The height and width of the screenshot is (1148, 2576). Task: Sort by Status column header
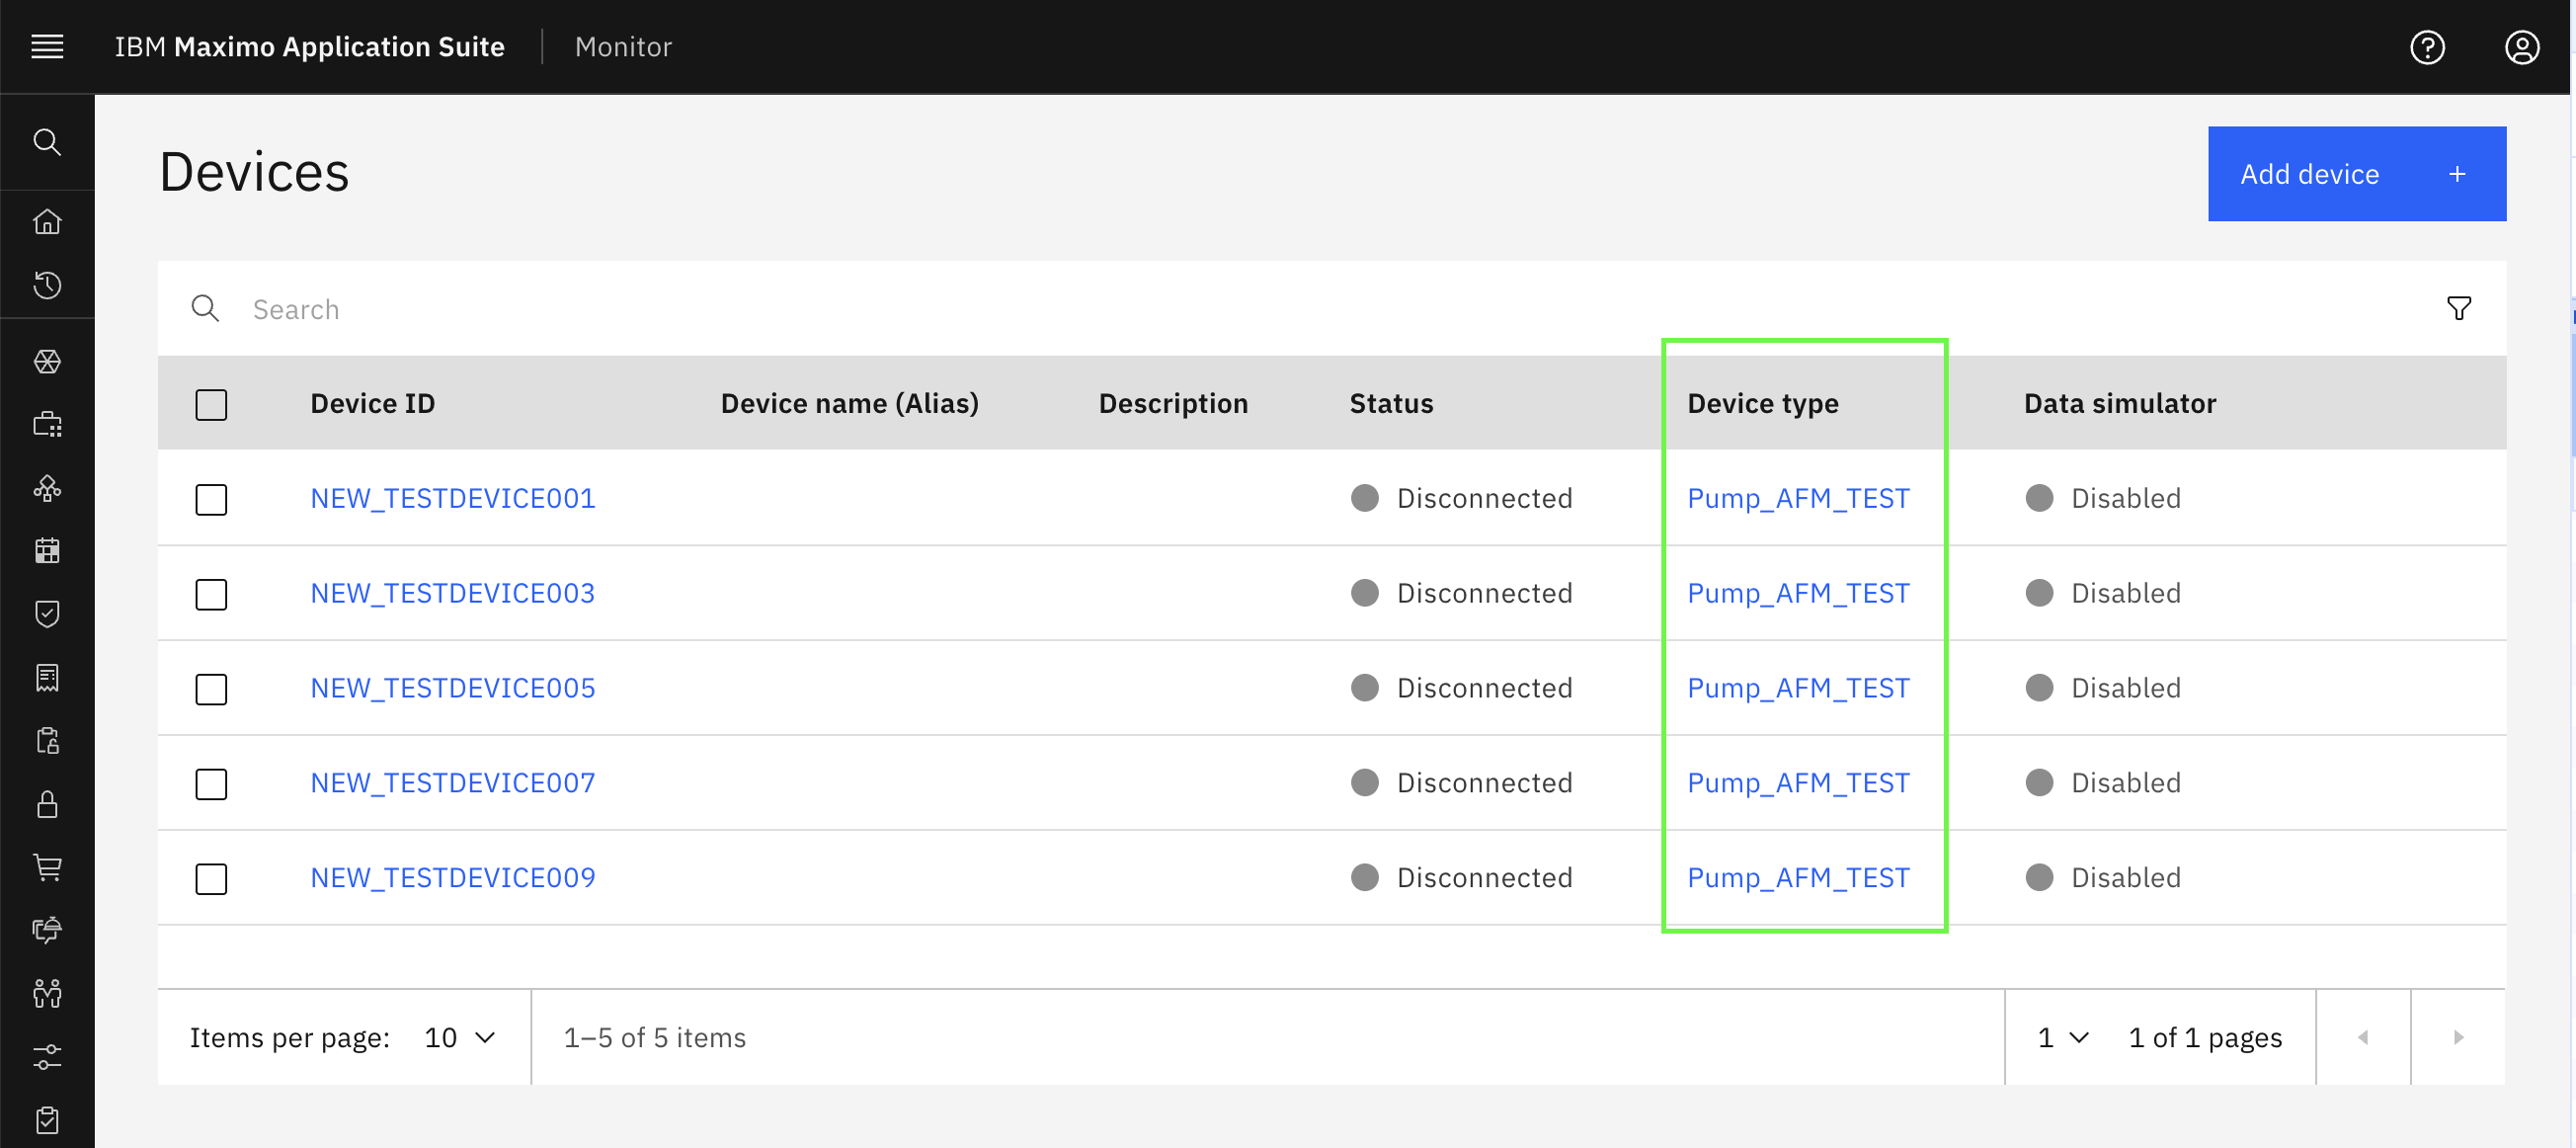[1391, 403]
